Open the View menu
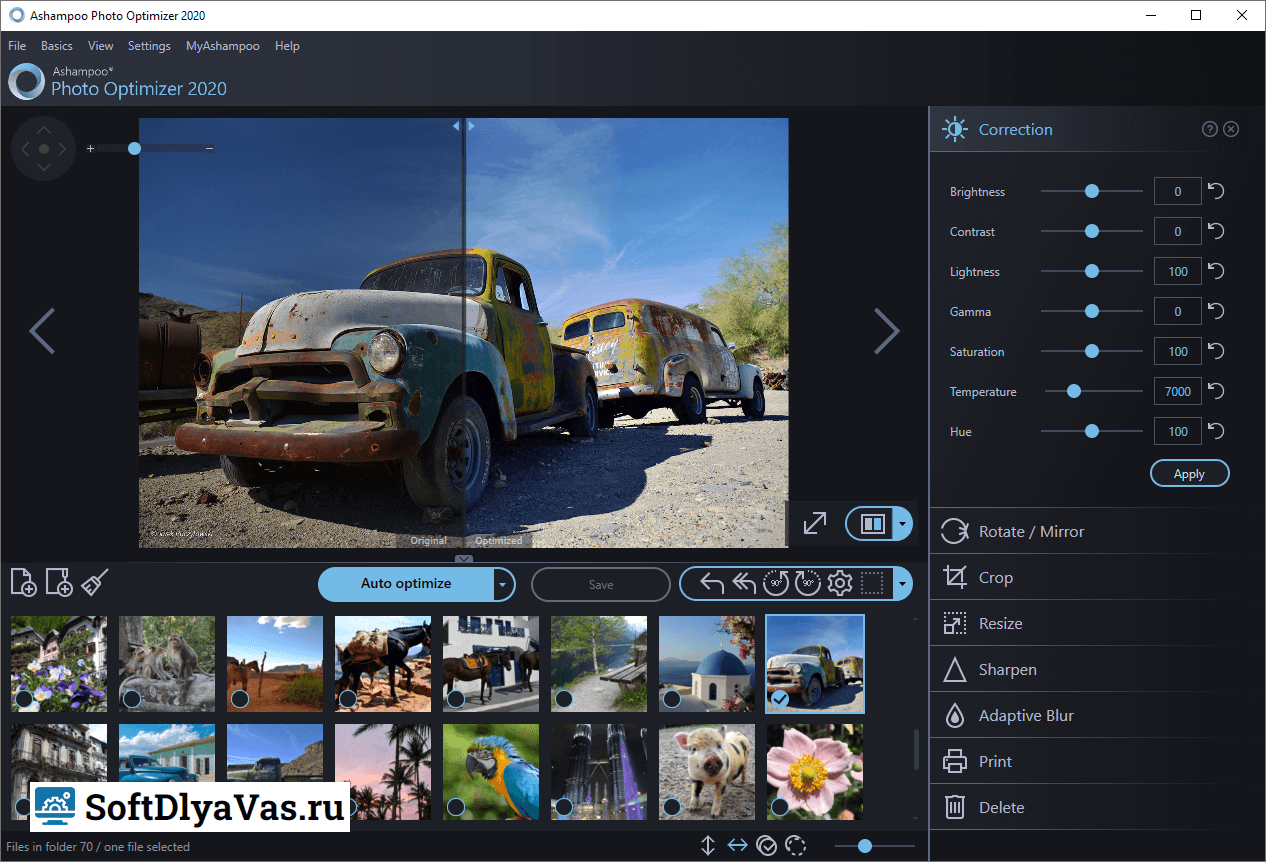 pyautogui.click(x=101, y=46)
